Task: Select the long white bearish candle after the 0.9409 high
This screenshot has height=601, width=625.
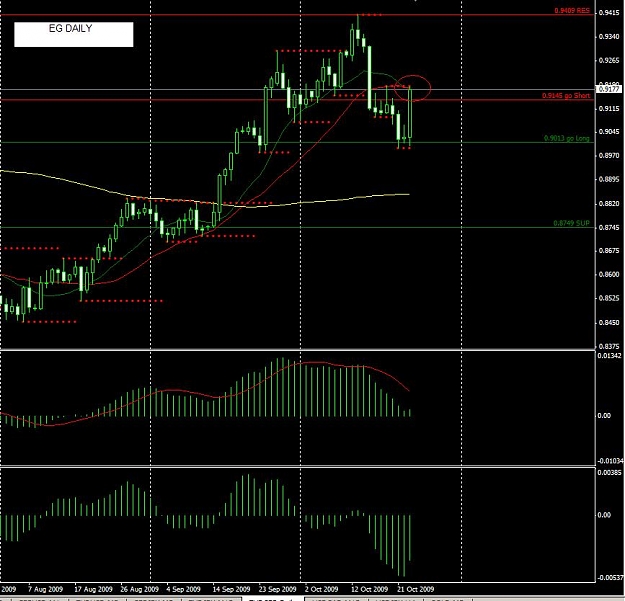Action: [x=369, y=77]
